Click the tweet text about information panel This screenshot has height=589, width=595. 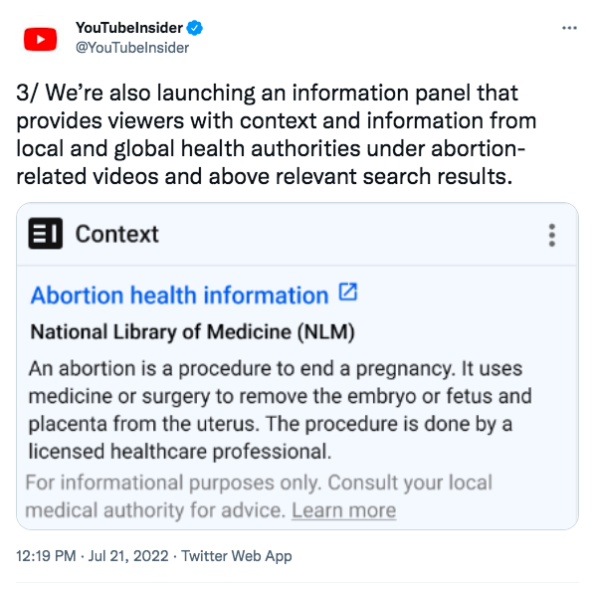click(x=276, y=134)
